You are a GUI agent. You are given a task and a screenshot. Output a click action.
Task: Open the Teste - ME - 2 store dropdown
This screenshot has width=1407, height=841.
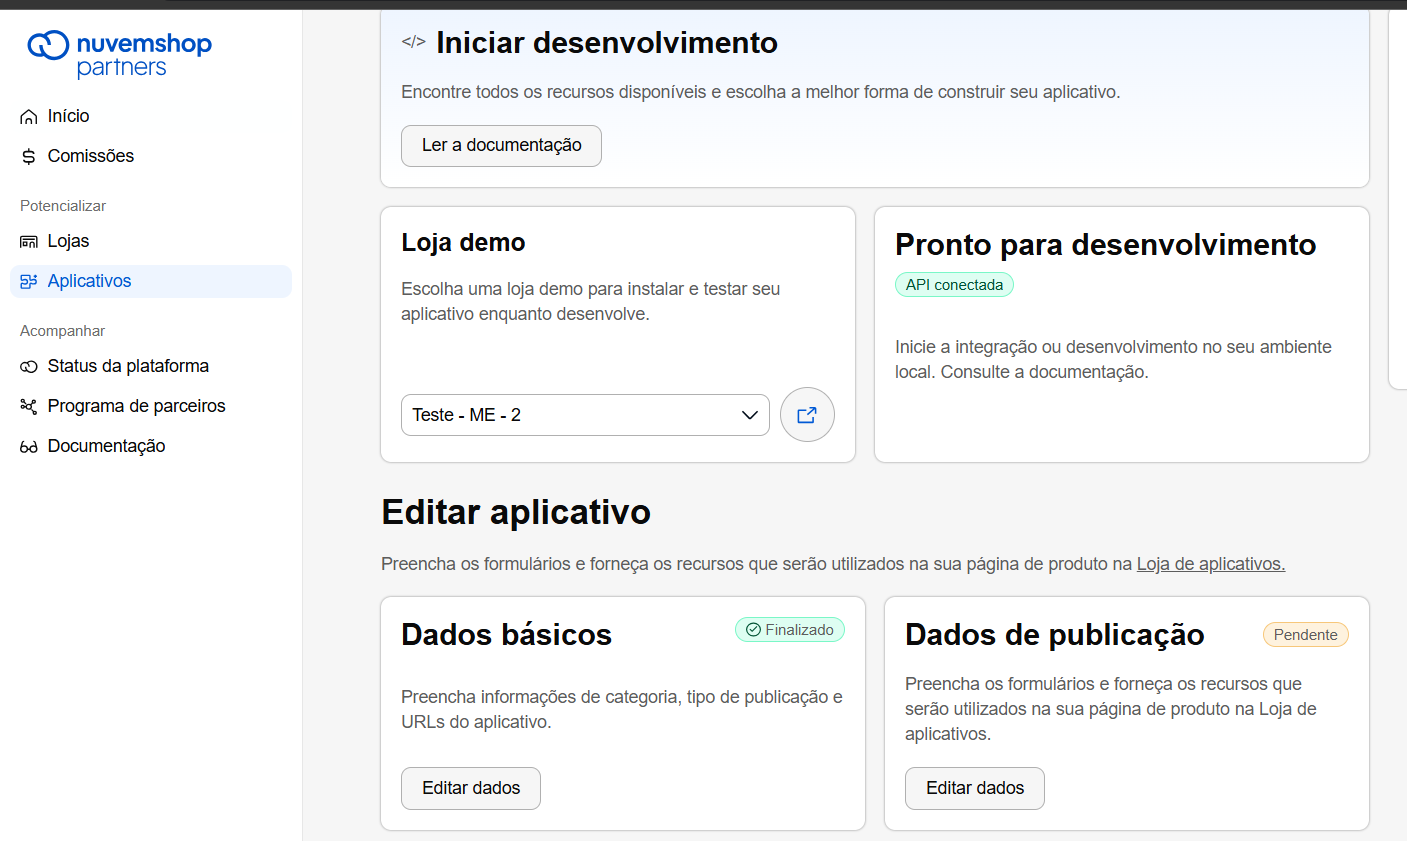pos(585,415)
